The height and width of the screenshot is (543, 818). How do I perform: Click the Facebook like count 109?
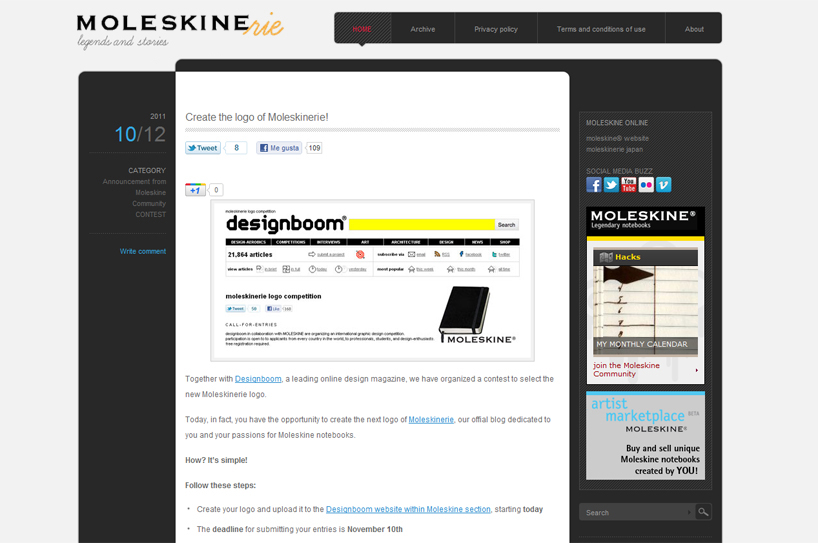(314, 148)
